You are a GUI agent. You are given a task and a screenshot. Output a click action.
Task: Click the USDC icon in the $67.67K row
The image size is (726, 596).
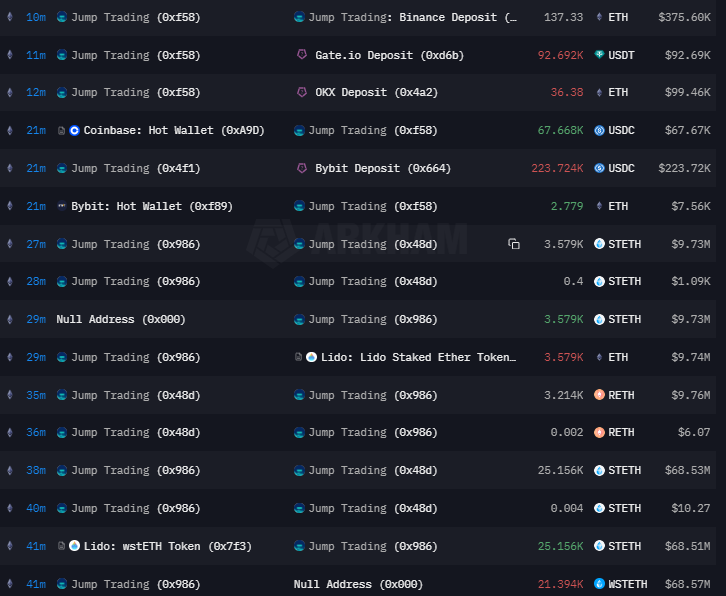click(599, 131)
